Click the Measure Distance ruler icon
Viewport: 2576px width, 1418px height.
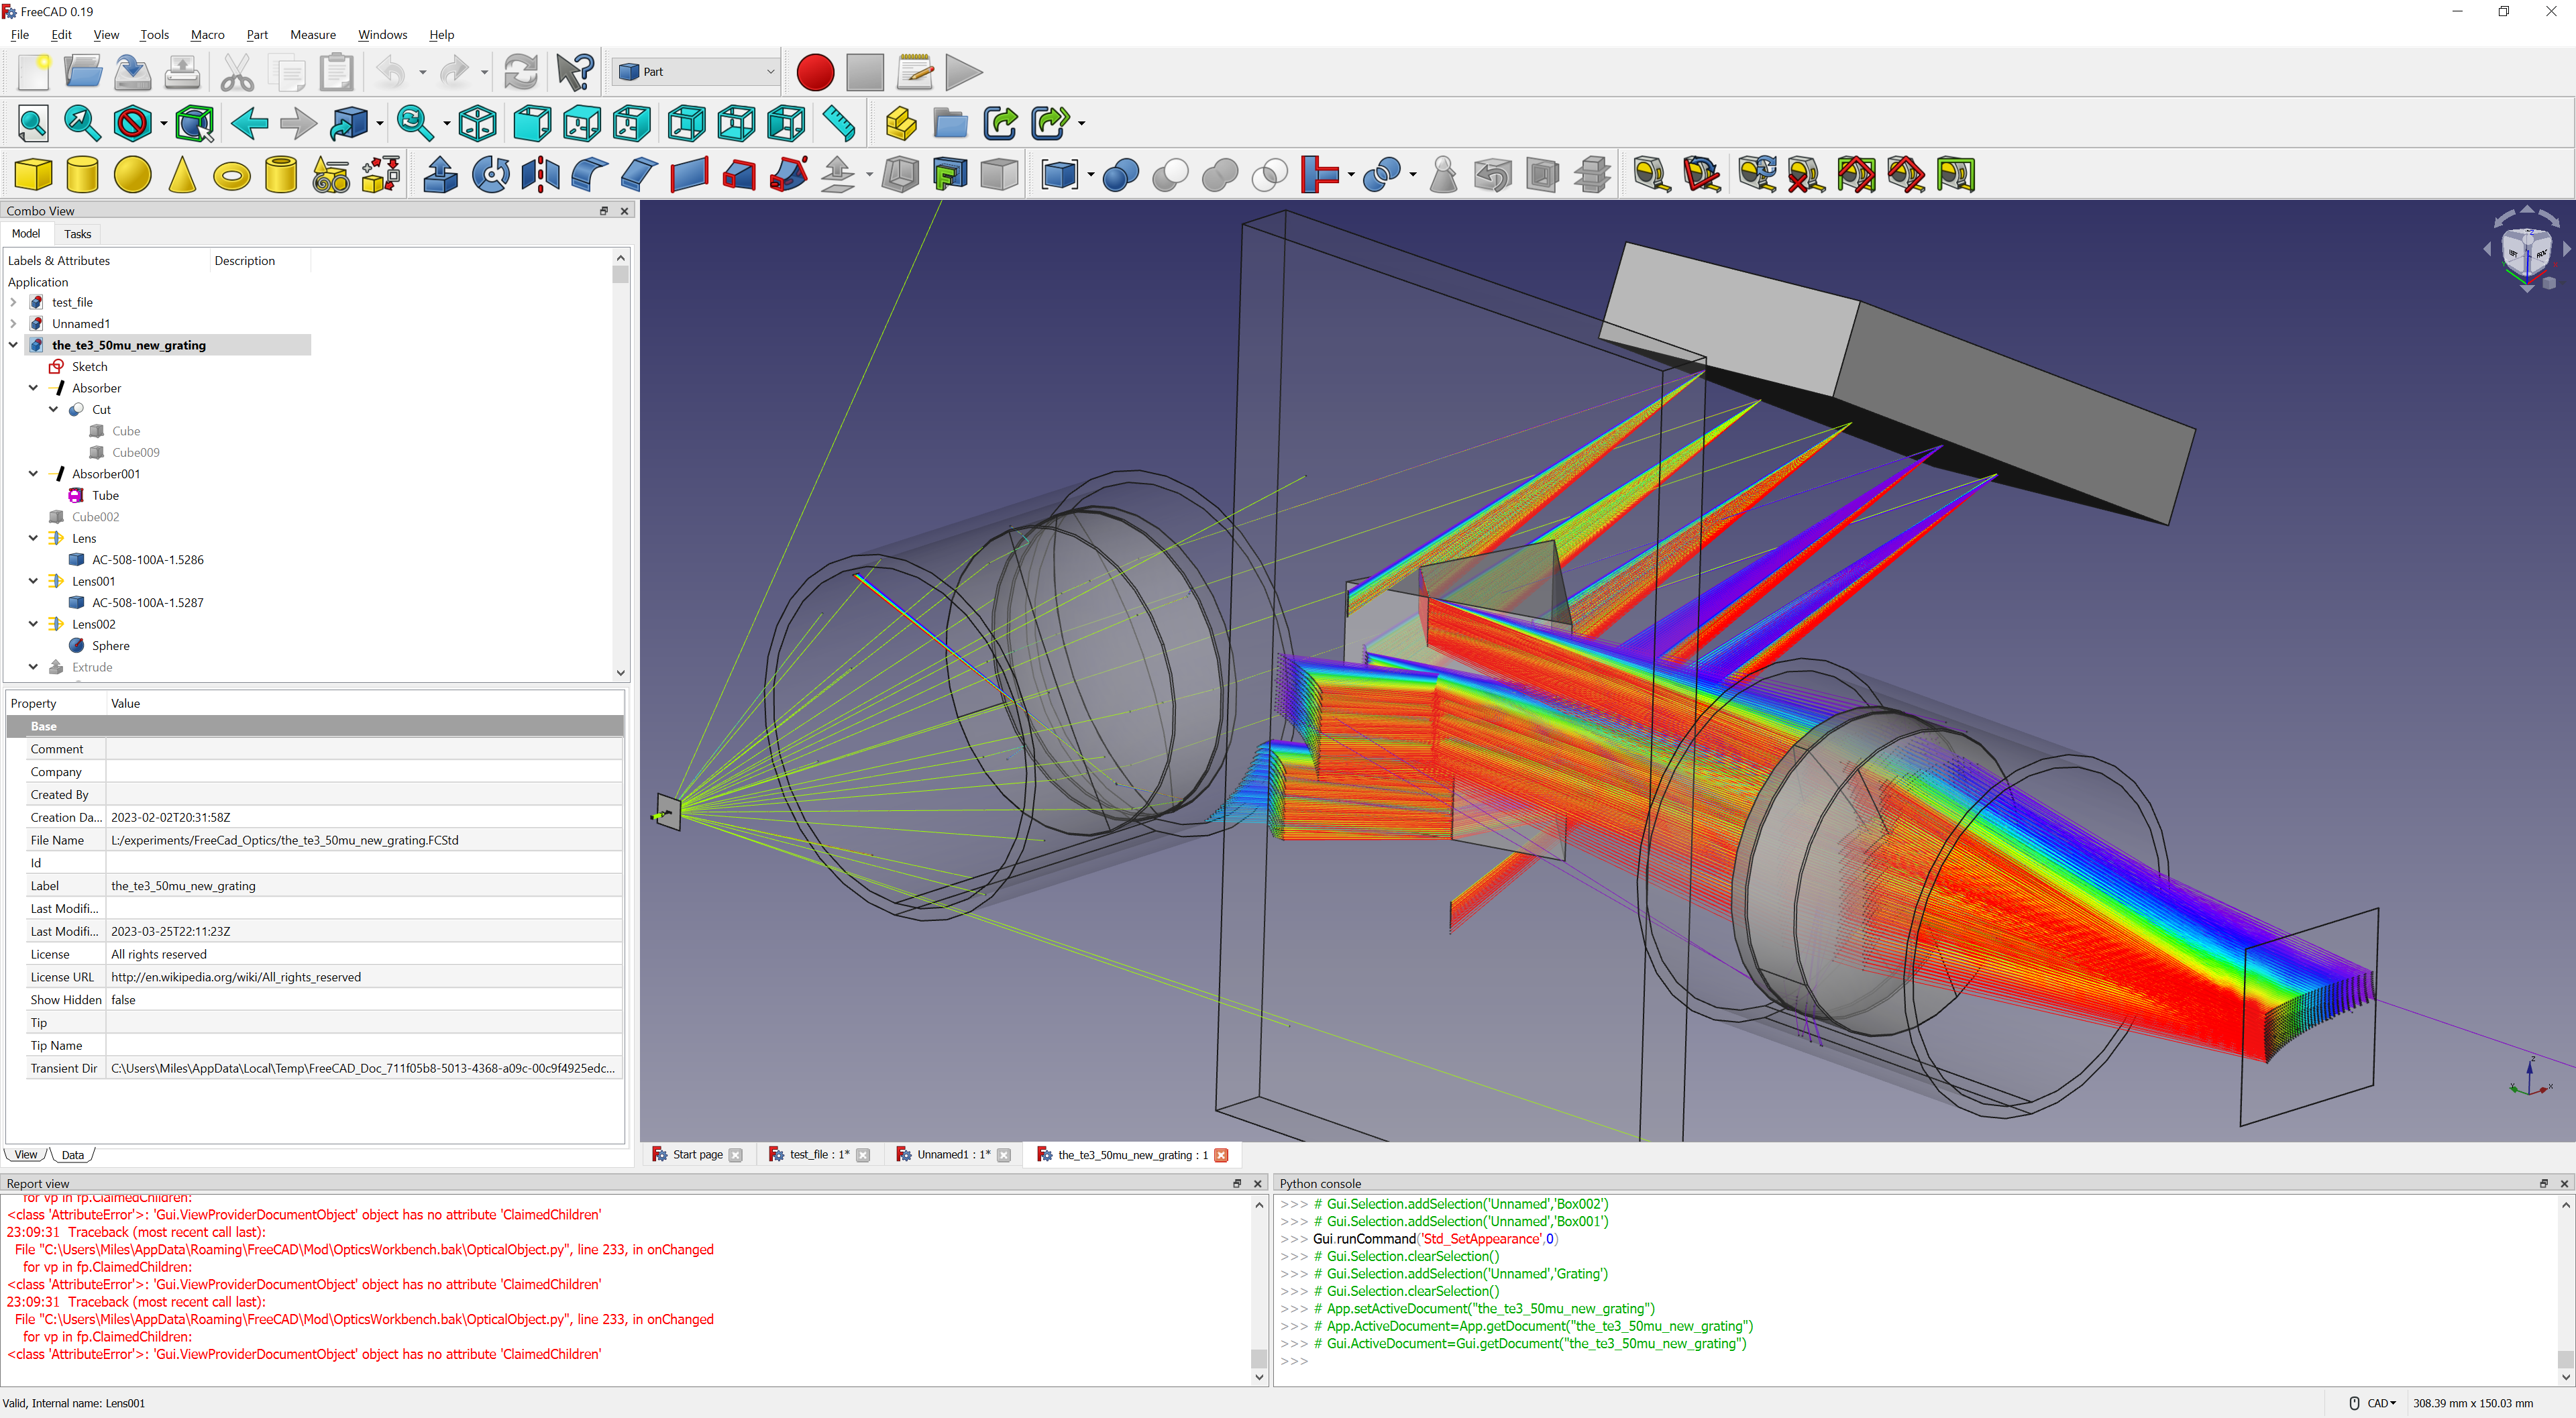(x=838, y=124)
